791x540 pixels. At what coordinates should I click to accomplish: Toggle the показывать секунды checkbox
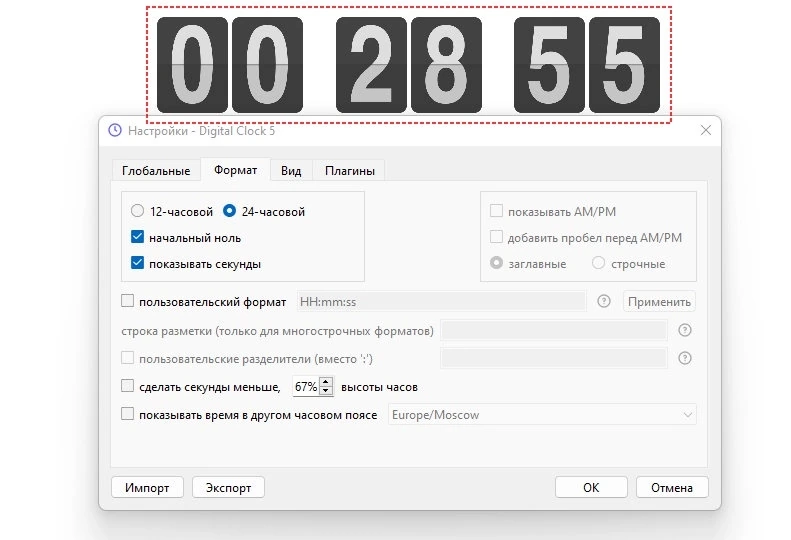(137, 263)
